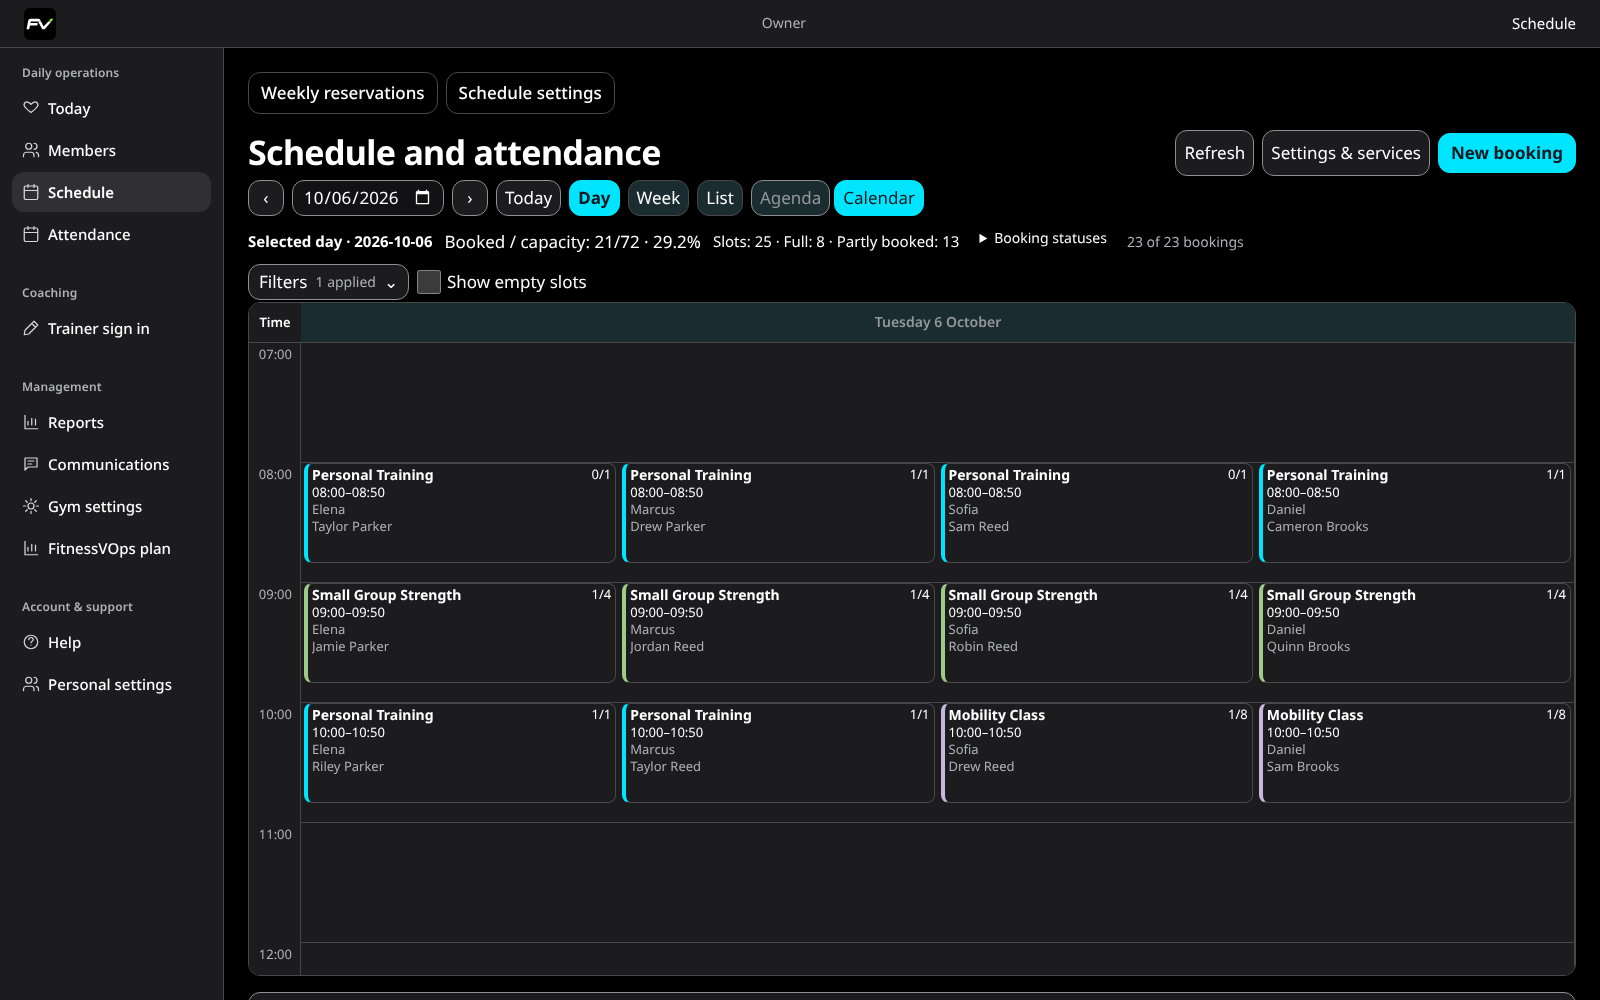Select the Calendar view mode
Viewport: 1600px width, 1000px height.
click(x=879, y=198)
